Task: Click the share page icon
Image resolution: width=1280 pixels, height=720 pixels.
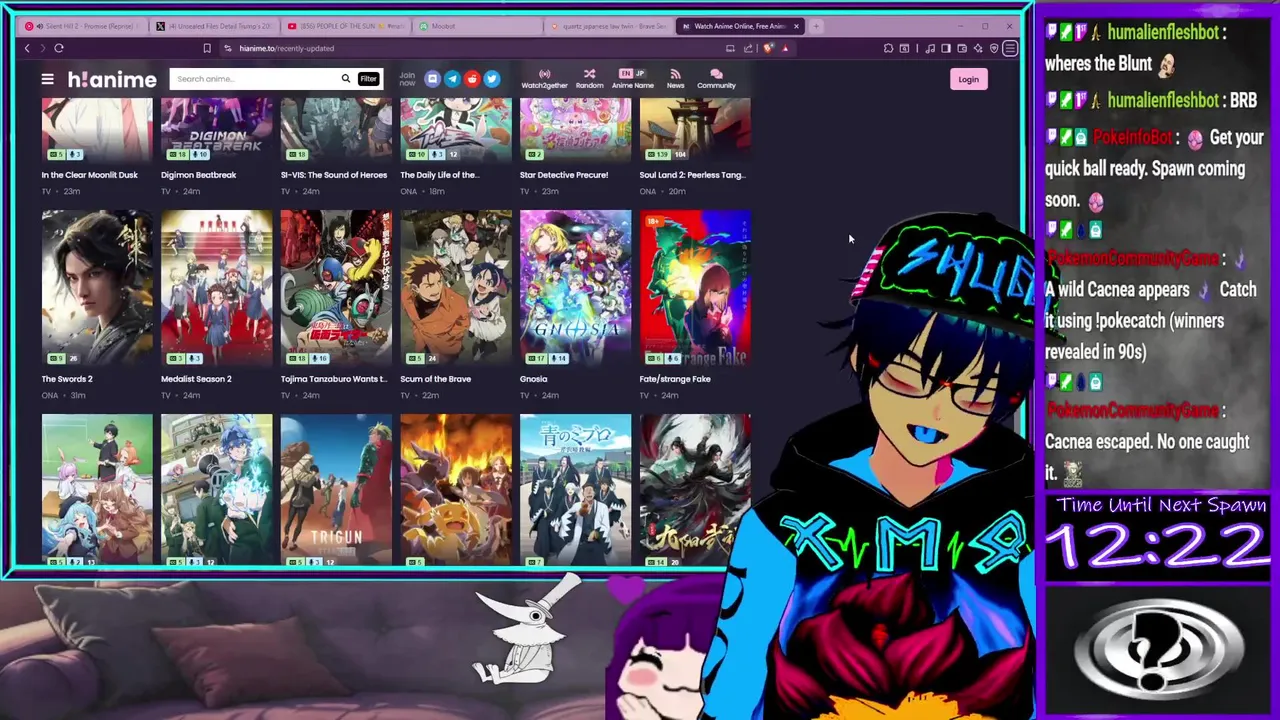Action: [x=748, y=48]
